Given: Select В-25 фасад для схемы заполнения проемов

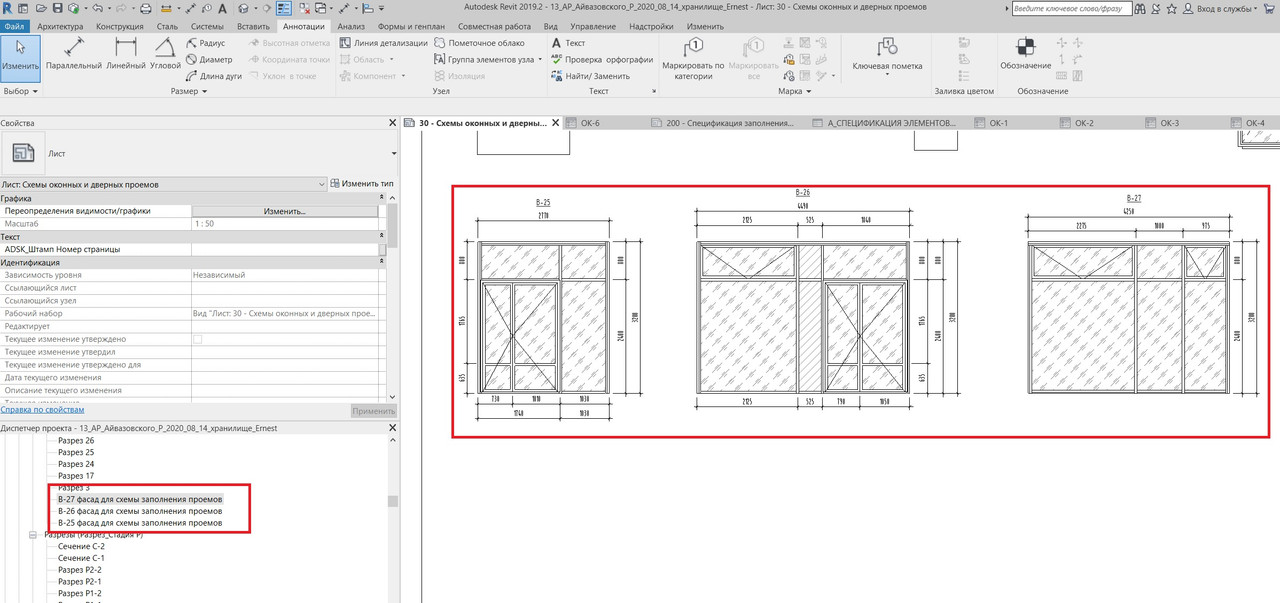Looking at the screenshot, I should click(x=140, y=523).
